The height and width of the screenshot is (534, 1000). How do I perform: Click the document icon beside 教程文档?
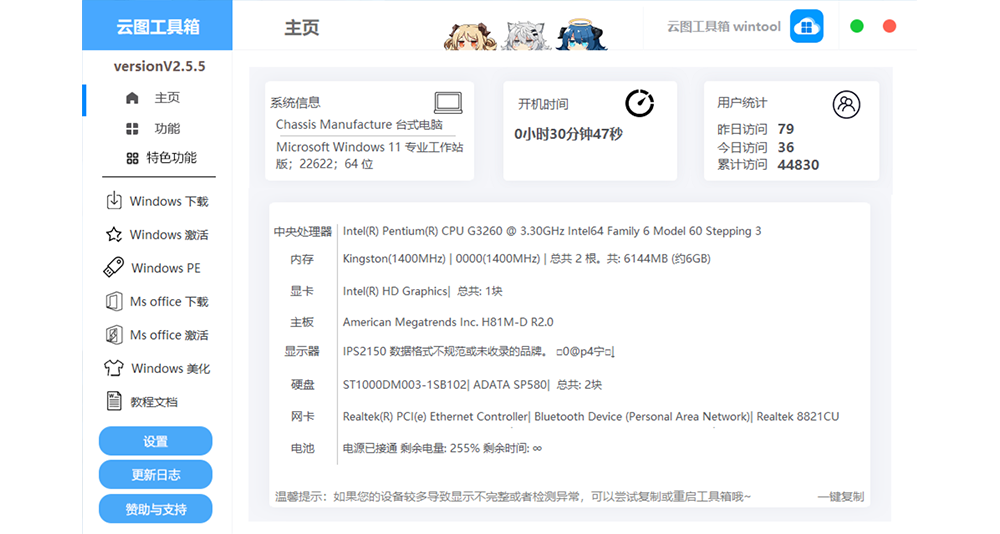(114, 401)
